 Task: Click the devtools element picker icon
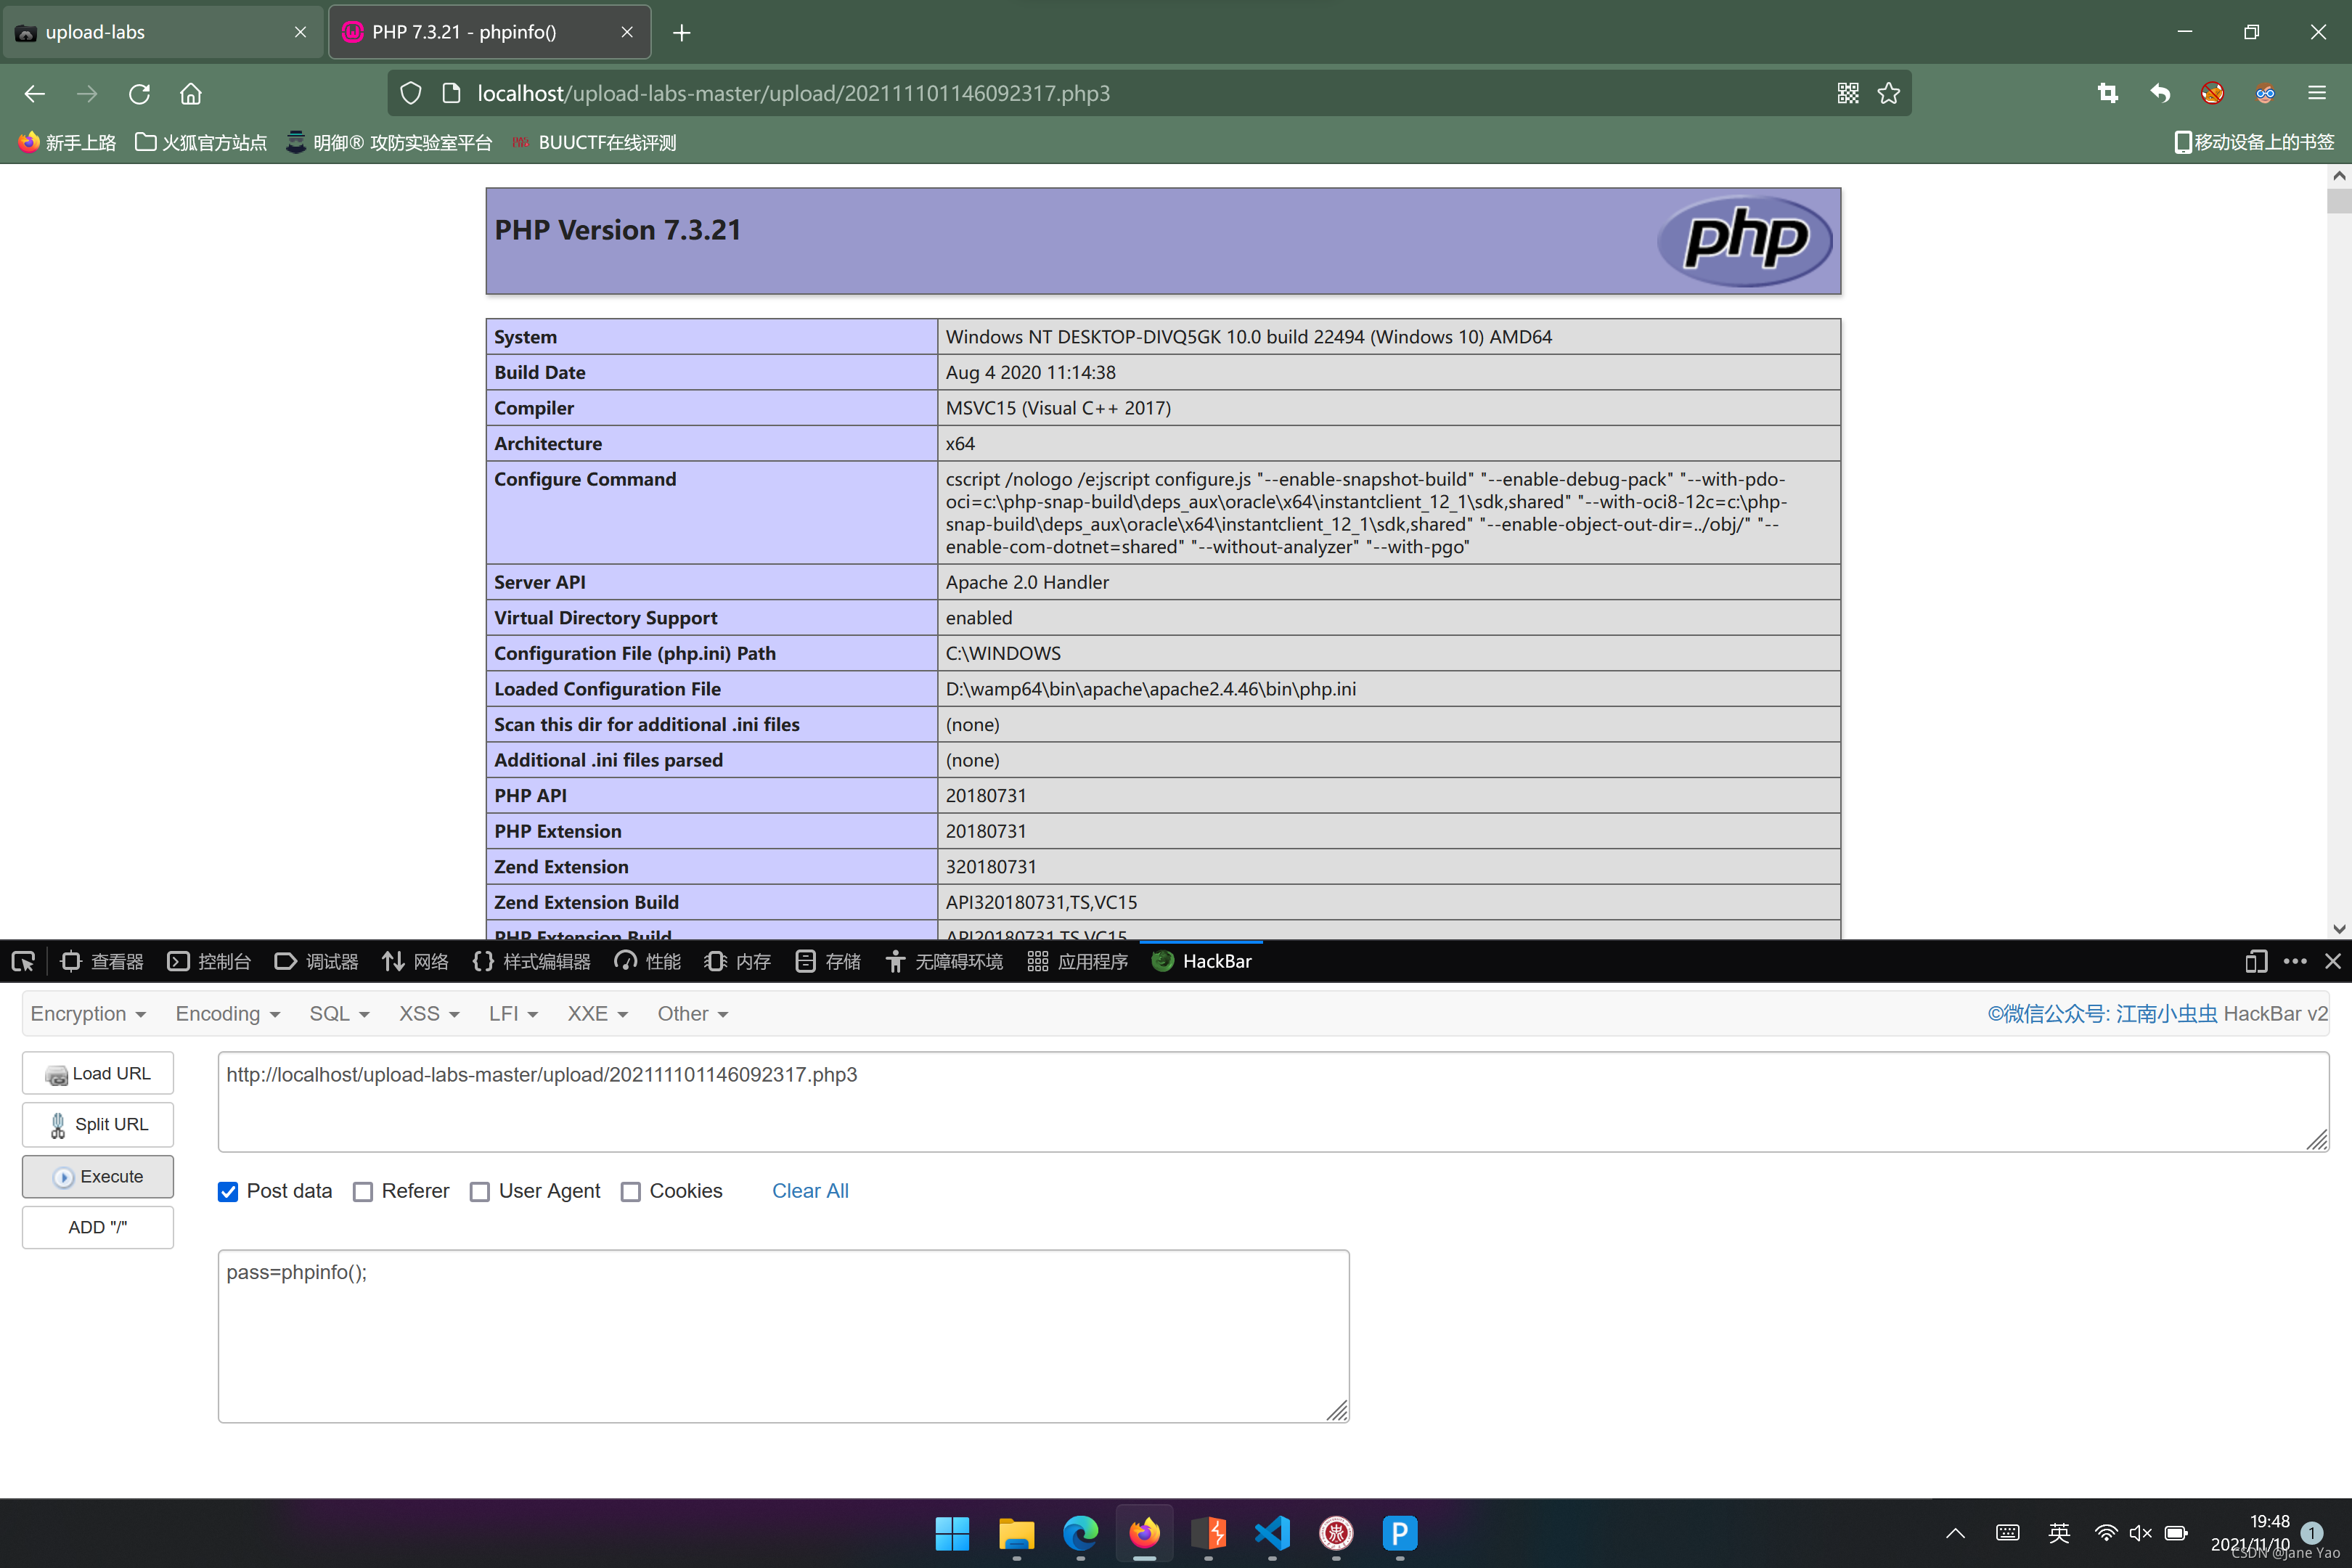(23, 961)
